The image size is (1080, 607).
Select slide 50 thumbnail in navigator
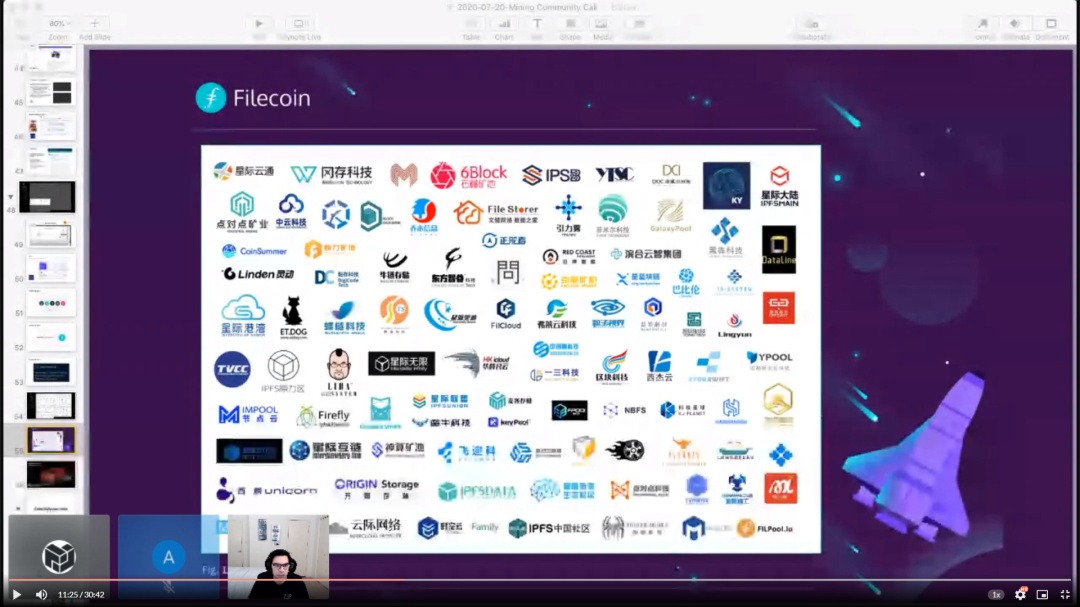point(51,269)
